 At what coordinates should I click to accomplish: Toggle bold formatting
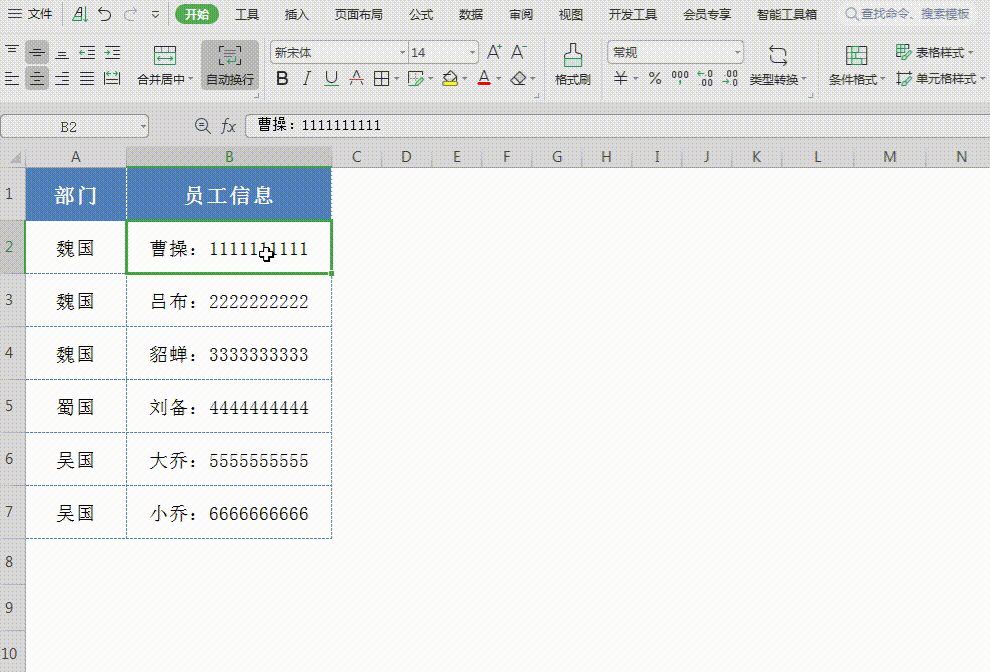282,78
